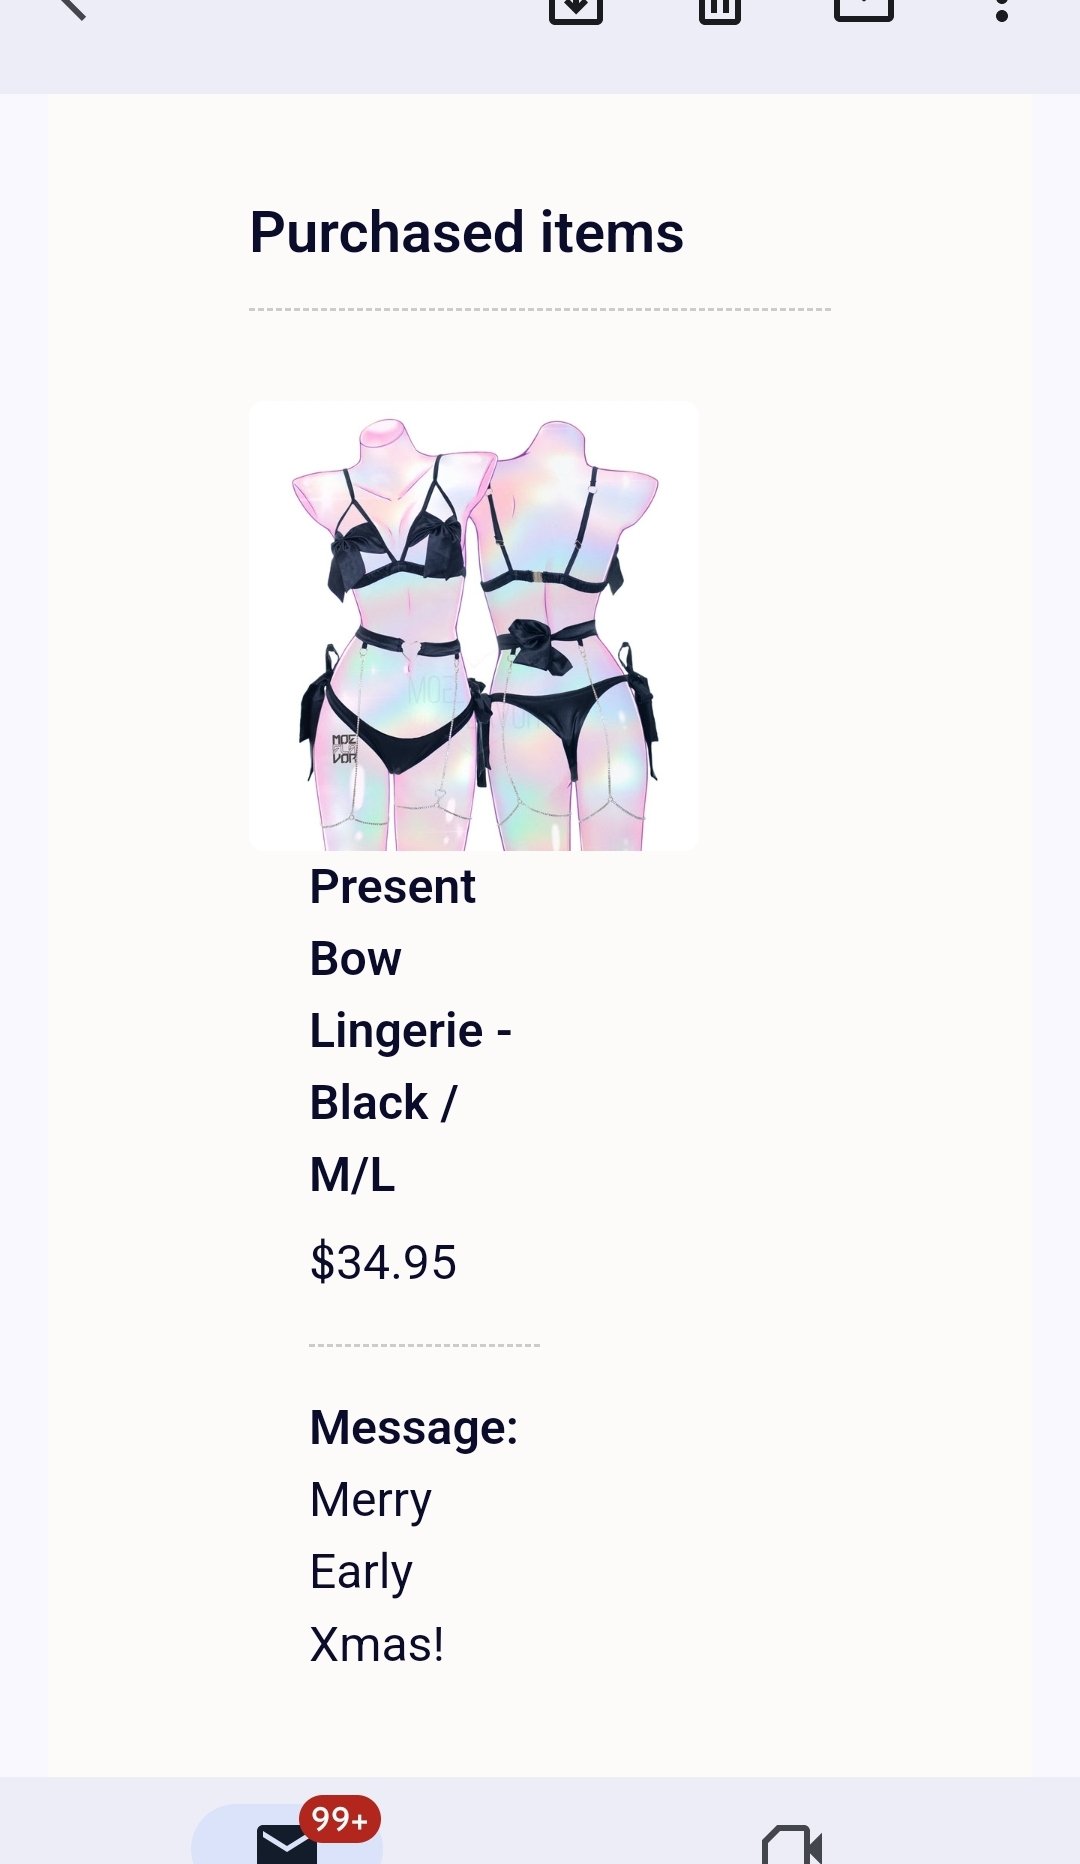Tap the dotted divider below Purchased items
Image resolution: width=1080 pixels, height=1864 pixels.
(x=540, y=310)
